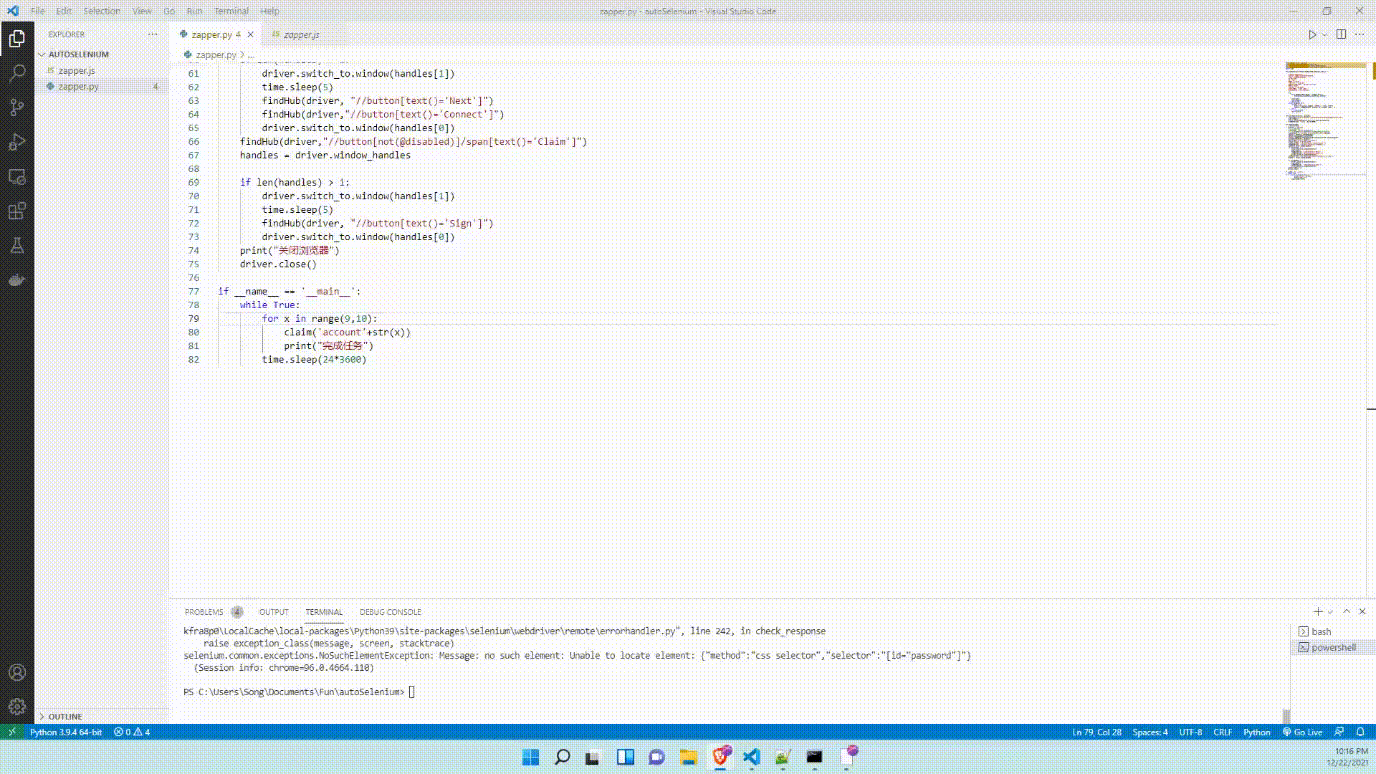Click the Explorer more actions ellipsis
The image size is (1376, 774).
153,34
